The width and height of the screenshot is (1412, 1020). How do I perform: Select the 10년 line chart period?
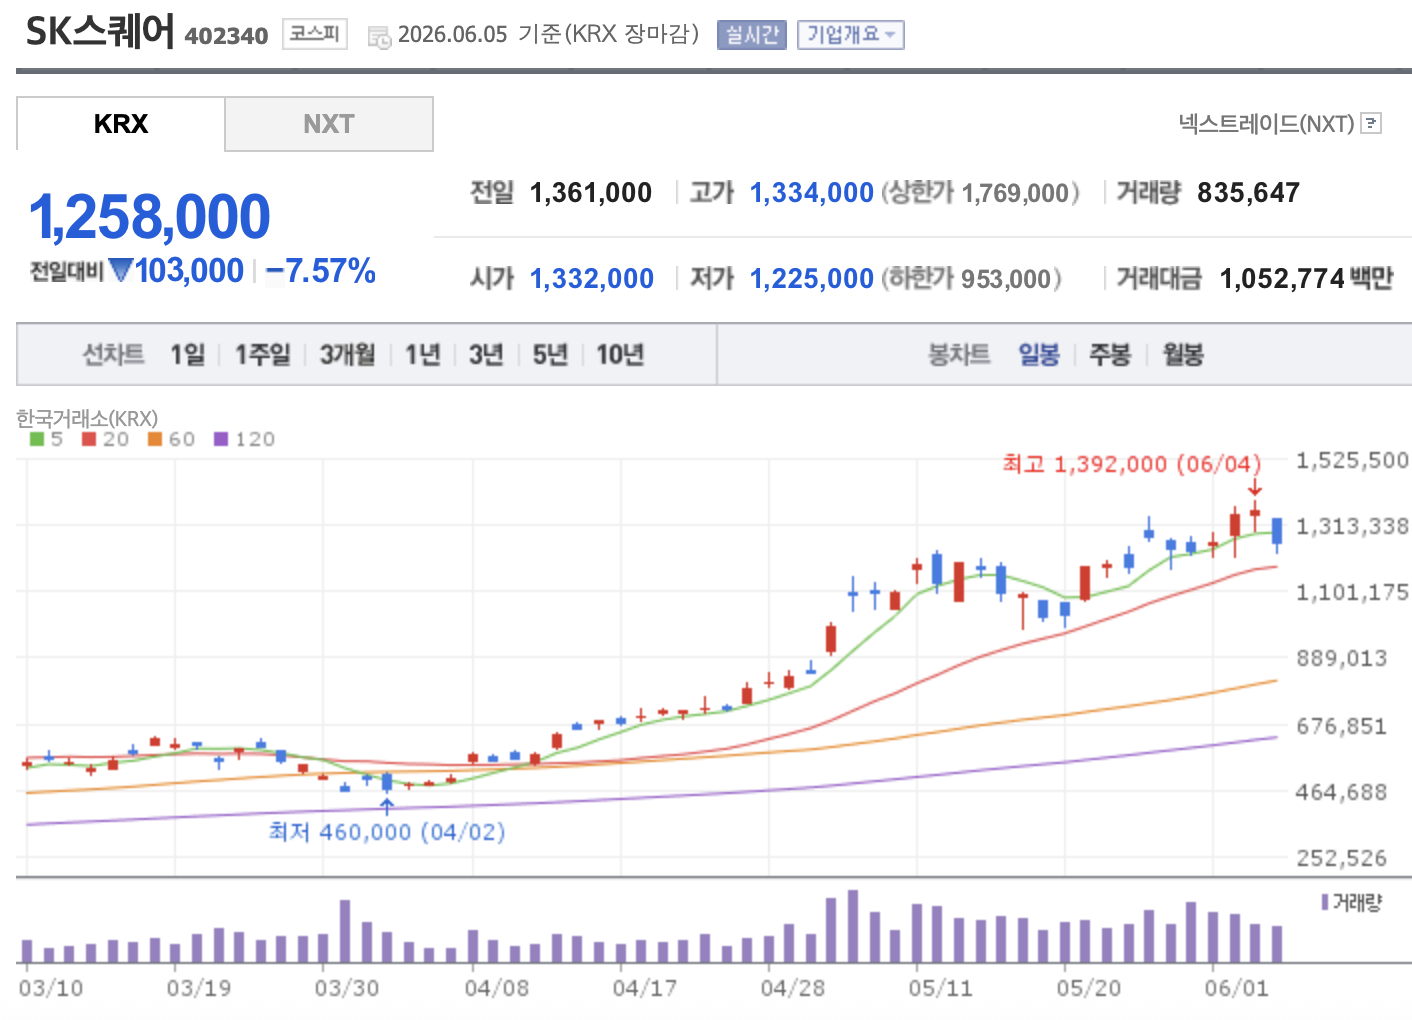620,354
